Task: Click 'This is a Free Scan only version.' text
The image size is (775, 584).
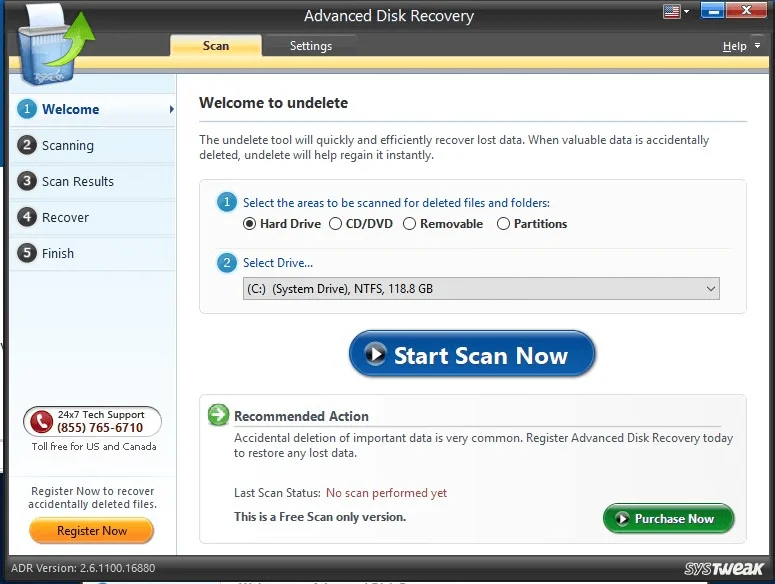Action: [320, 517]
